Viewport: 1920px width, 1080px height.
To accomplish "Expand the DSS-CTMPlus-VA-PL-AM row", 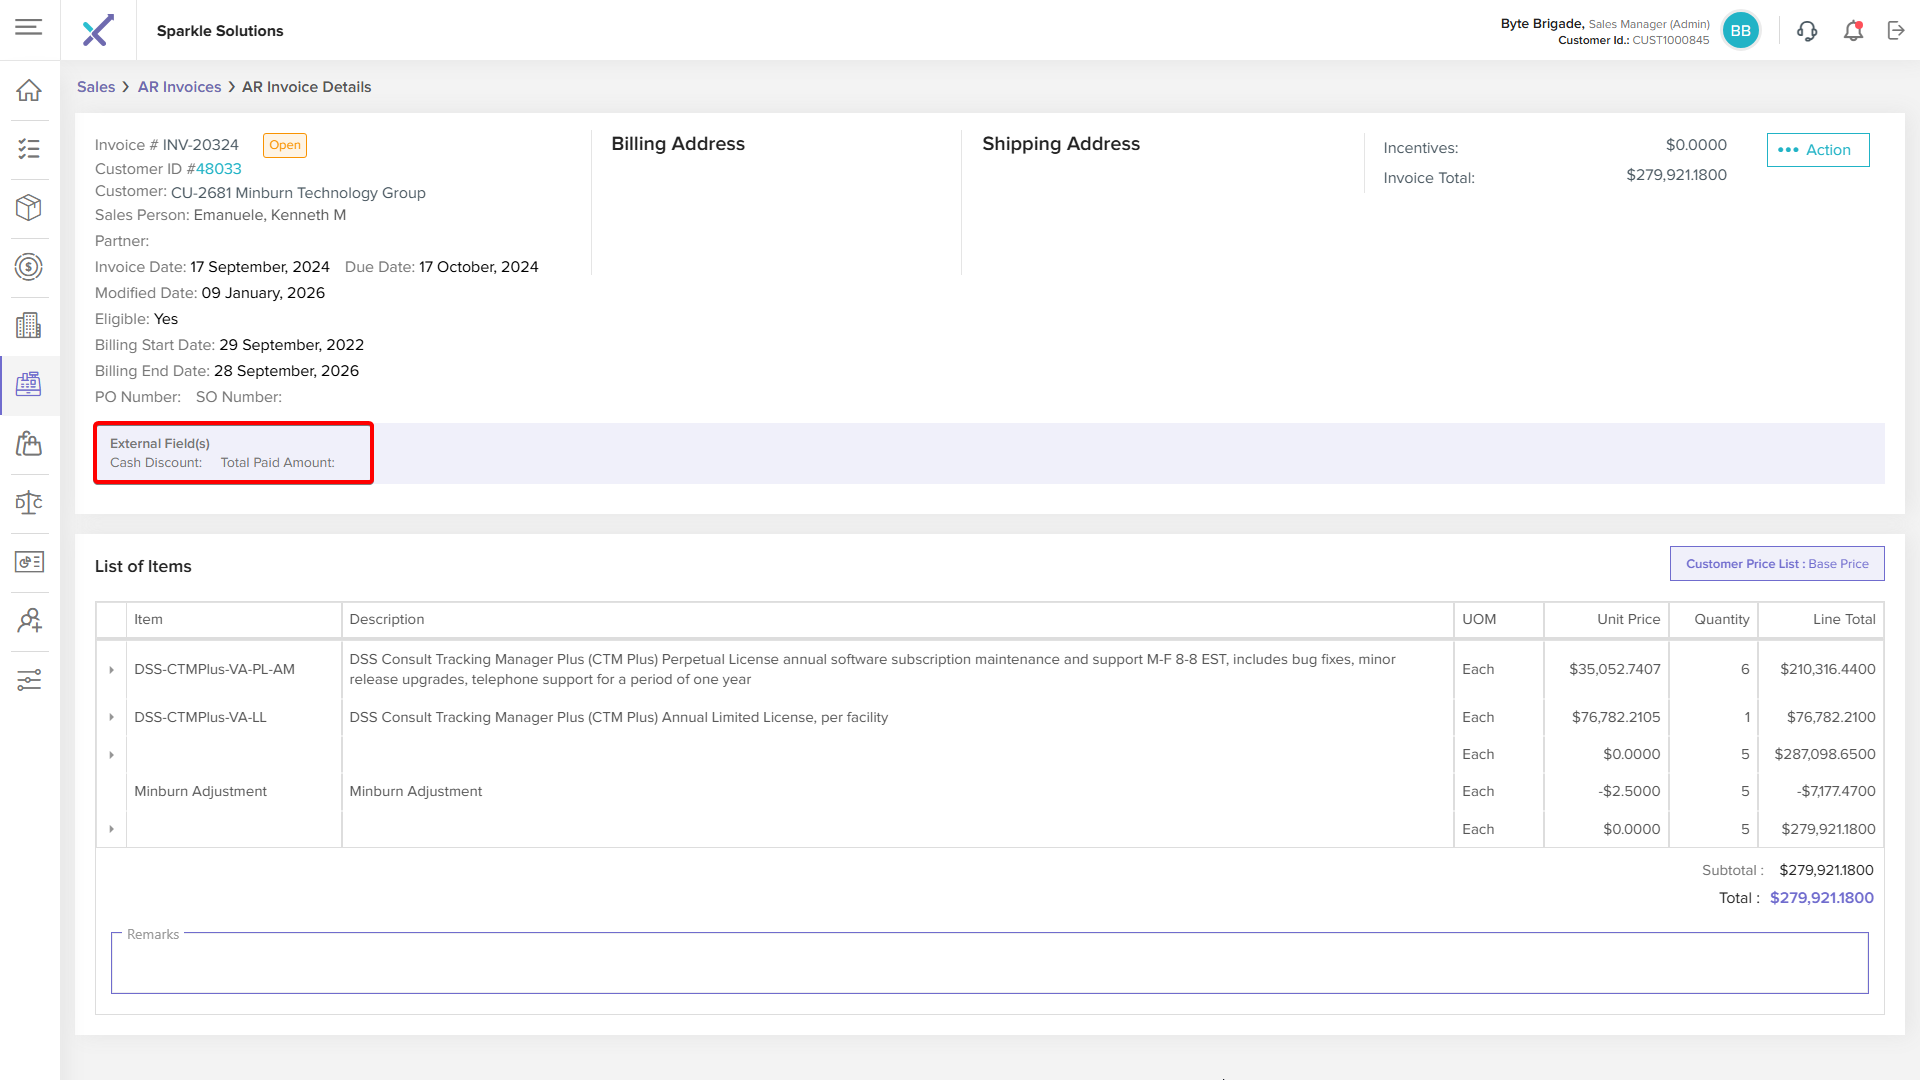I will (111, 670).
